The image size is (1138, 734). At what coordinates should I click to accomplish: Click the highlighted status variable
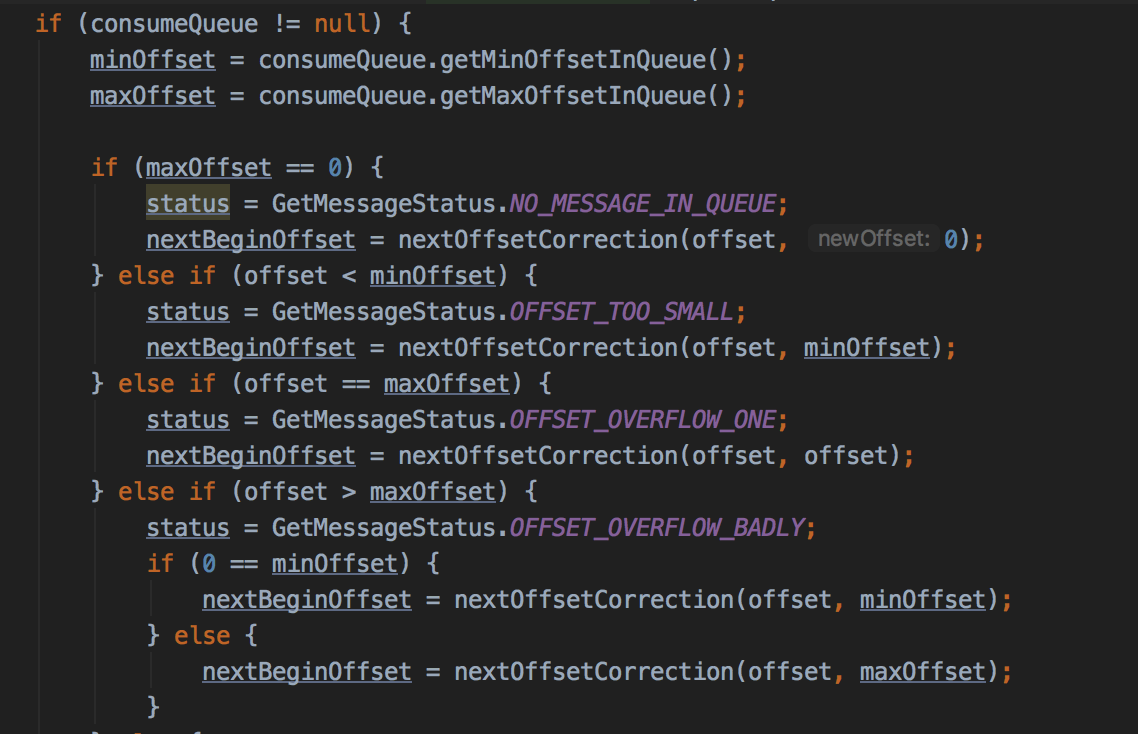[x=188, y=203]
